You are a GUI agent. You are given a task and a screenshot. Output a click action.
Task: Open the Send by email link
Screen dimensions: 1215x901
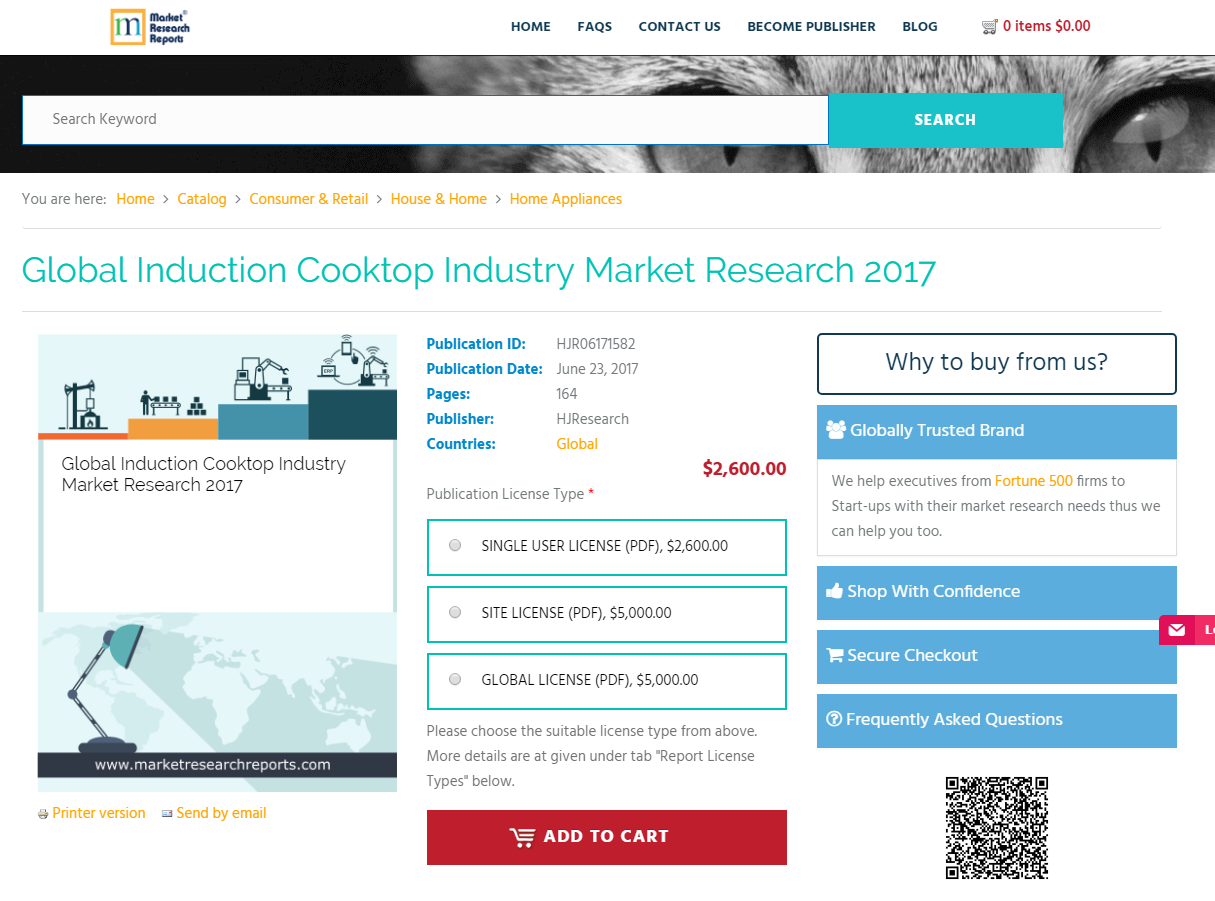click(x=221, y=813)
